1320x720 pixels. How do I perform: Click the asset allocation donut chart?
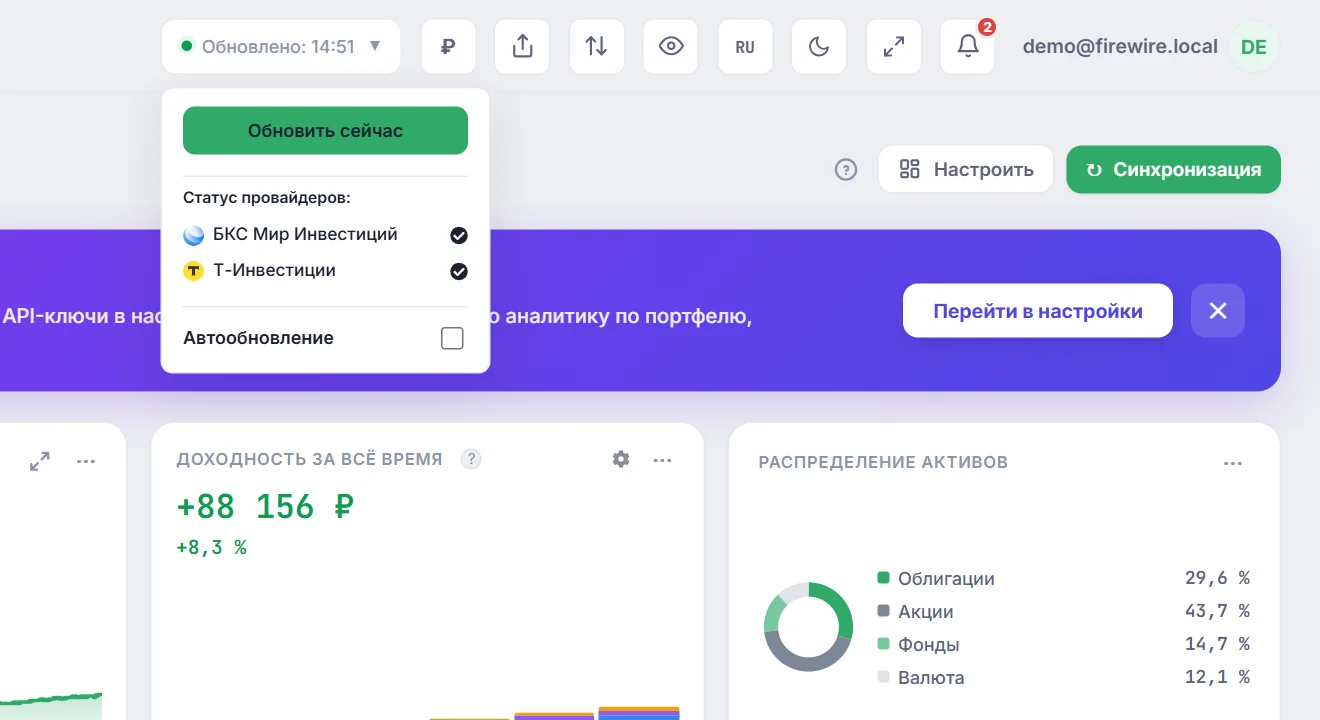click(x=808, y=627)
